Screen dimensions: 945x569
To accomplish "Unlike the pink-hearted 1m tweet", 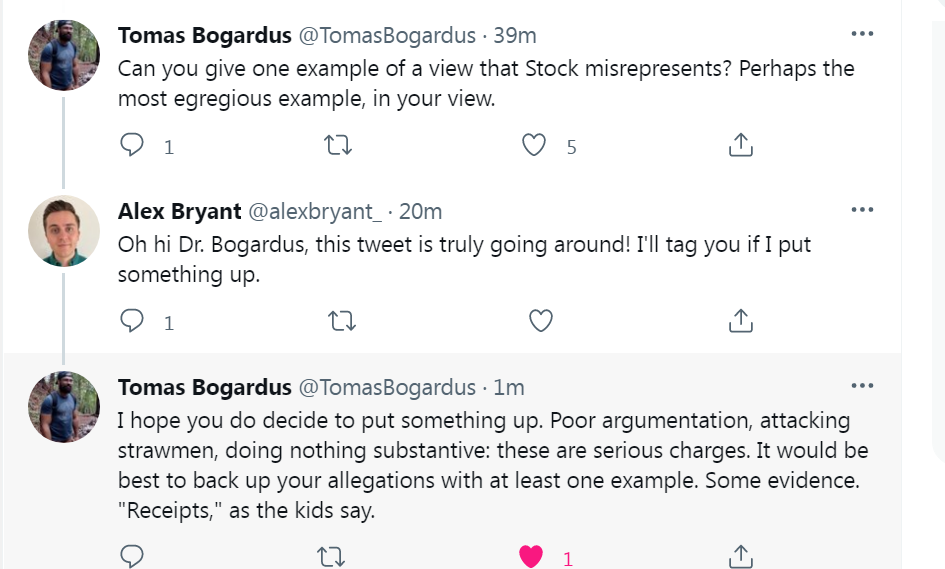I will click(531, 557).
